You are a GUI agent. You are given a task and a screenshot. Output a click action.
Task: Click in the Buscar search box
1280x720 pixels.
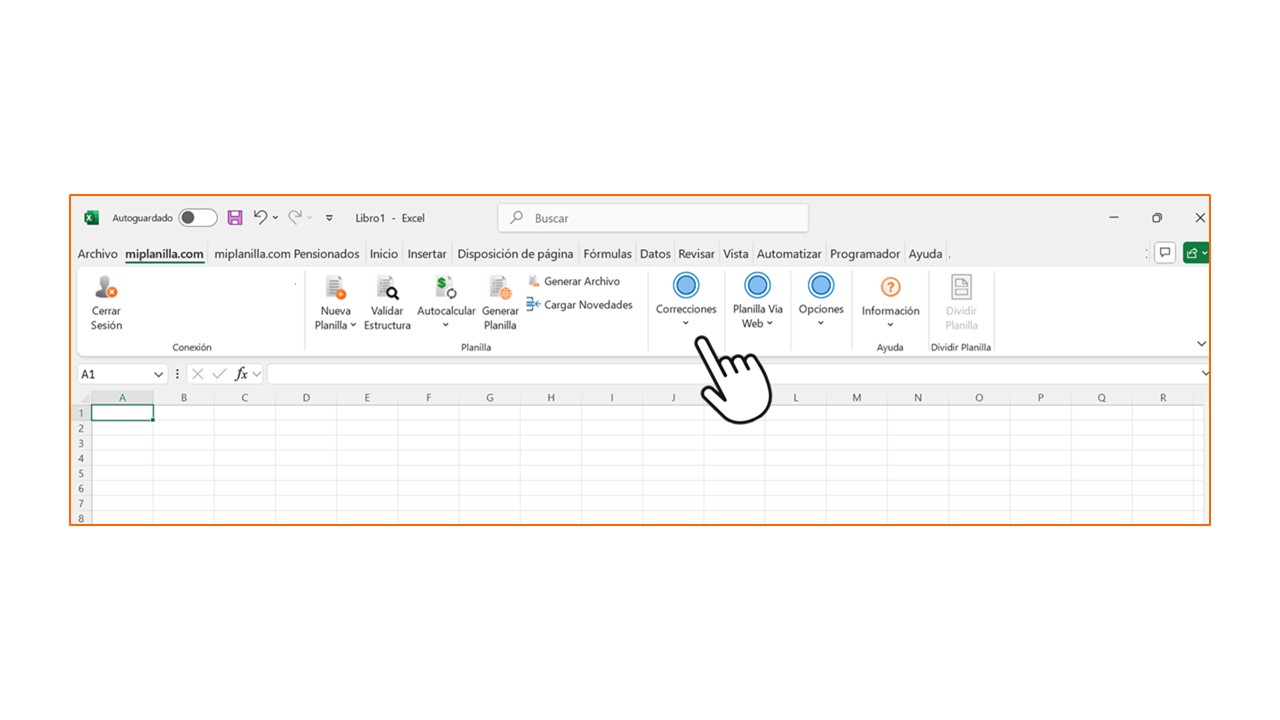653,218
